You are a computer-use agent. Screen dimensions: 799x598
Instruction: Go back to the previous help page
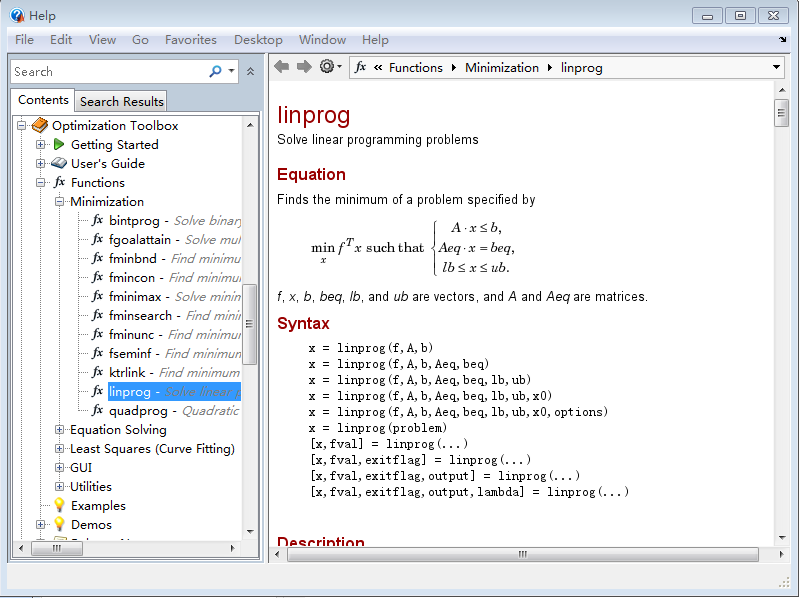[x=281, y=66]
